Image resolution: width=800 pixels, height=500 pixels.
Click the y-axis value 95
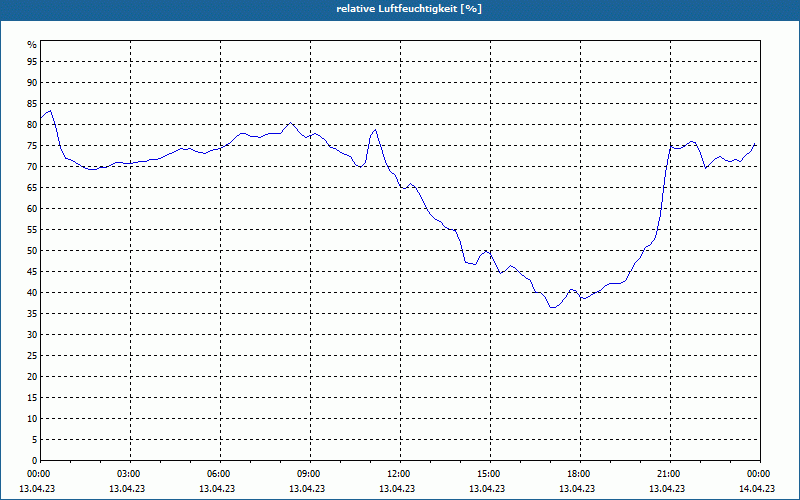[32, 62]
